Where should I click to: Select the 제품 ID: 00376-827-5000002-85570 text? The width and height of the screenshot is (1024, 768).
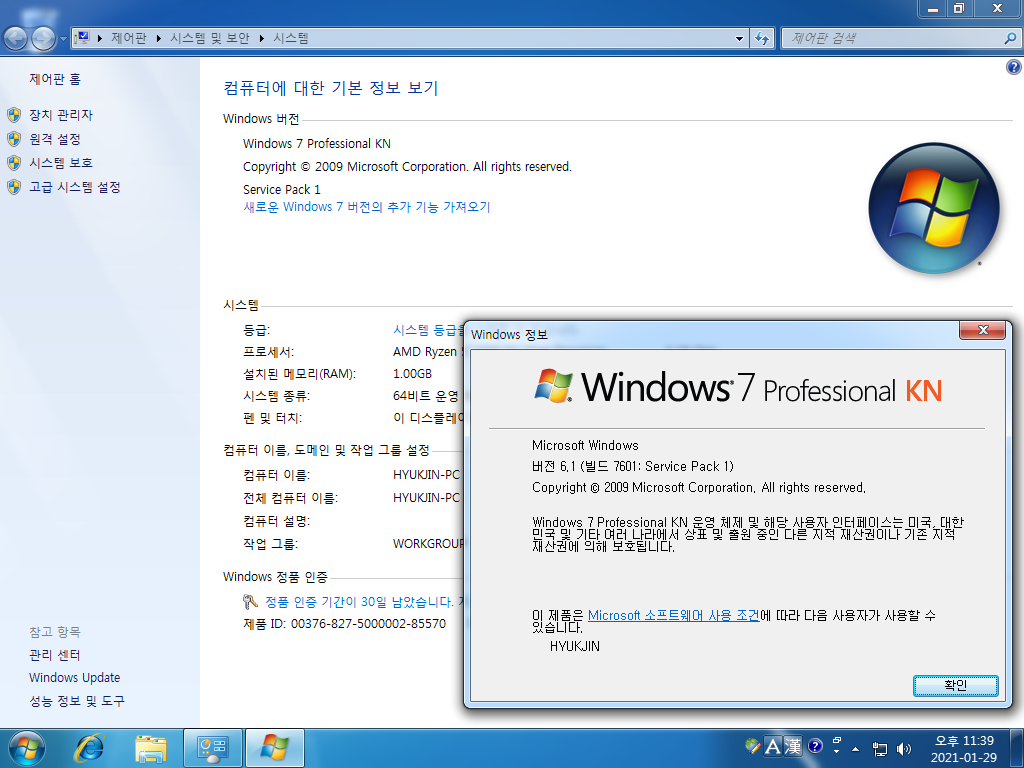pos(344,624)
